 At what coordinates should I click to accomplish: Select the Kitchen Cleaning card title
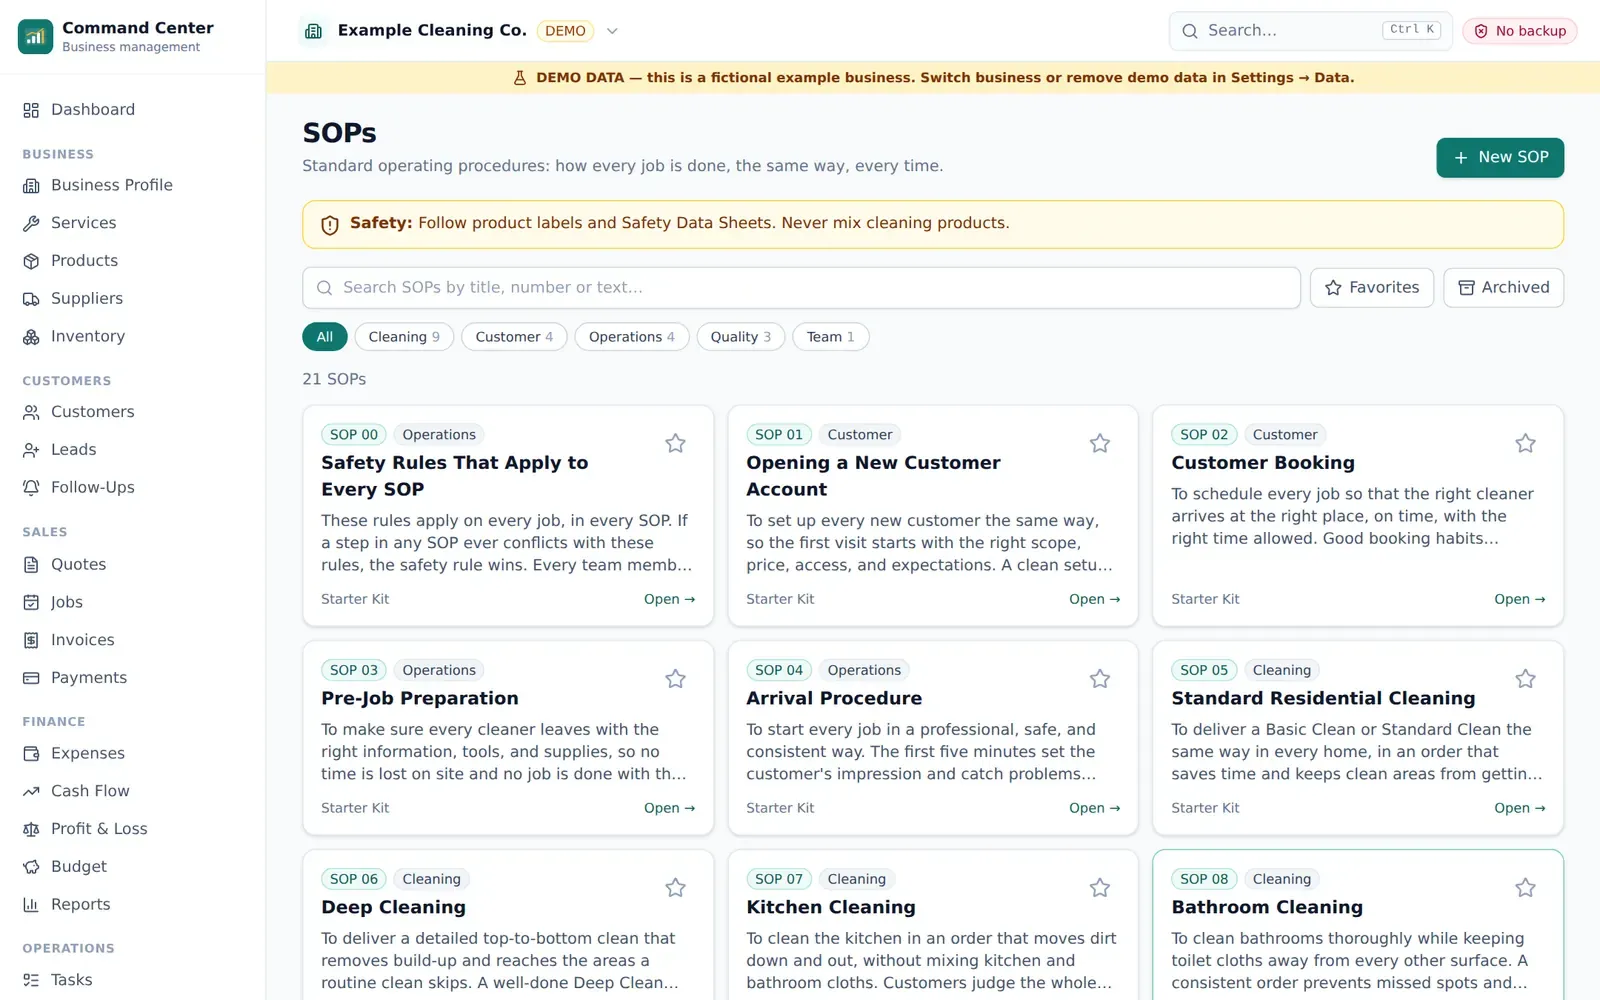(831, 907)
